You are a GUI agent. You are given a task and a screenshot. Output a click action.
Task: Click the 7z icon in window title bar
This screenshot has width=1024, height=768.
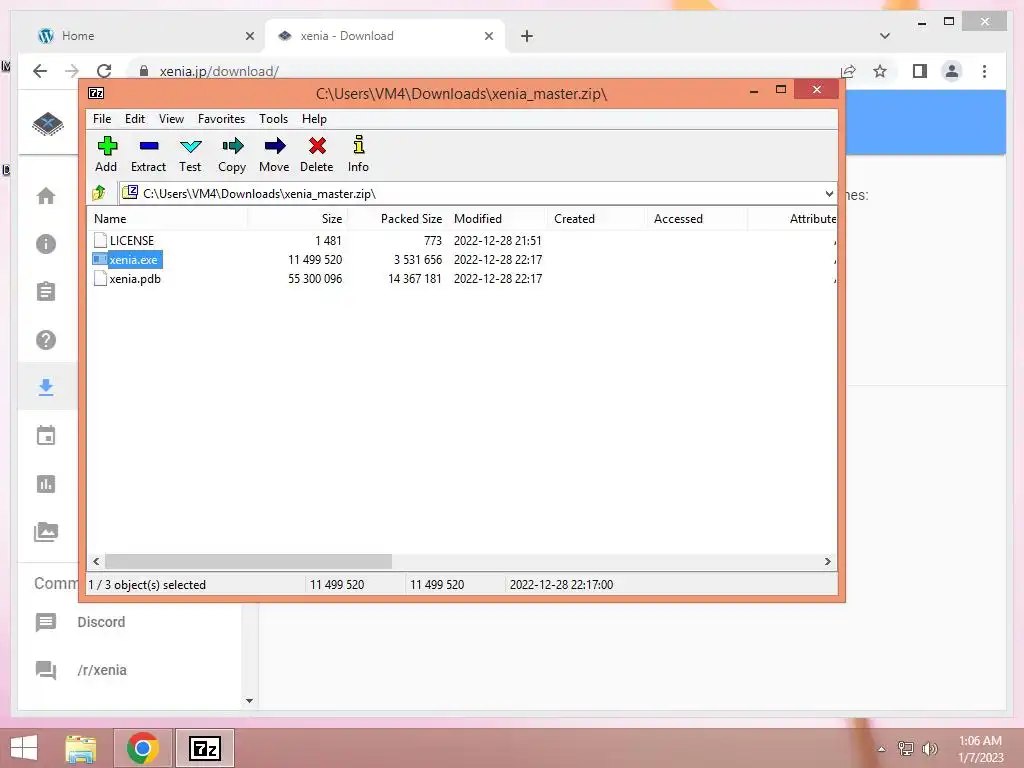[x=96, y=93]
